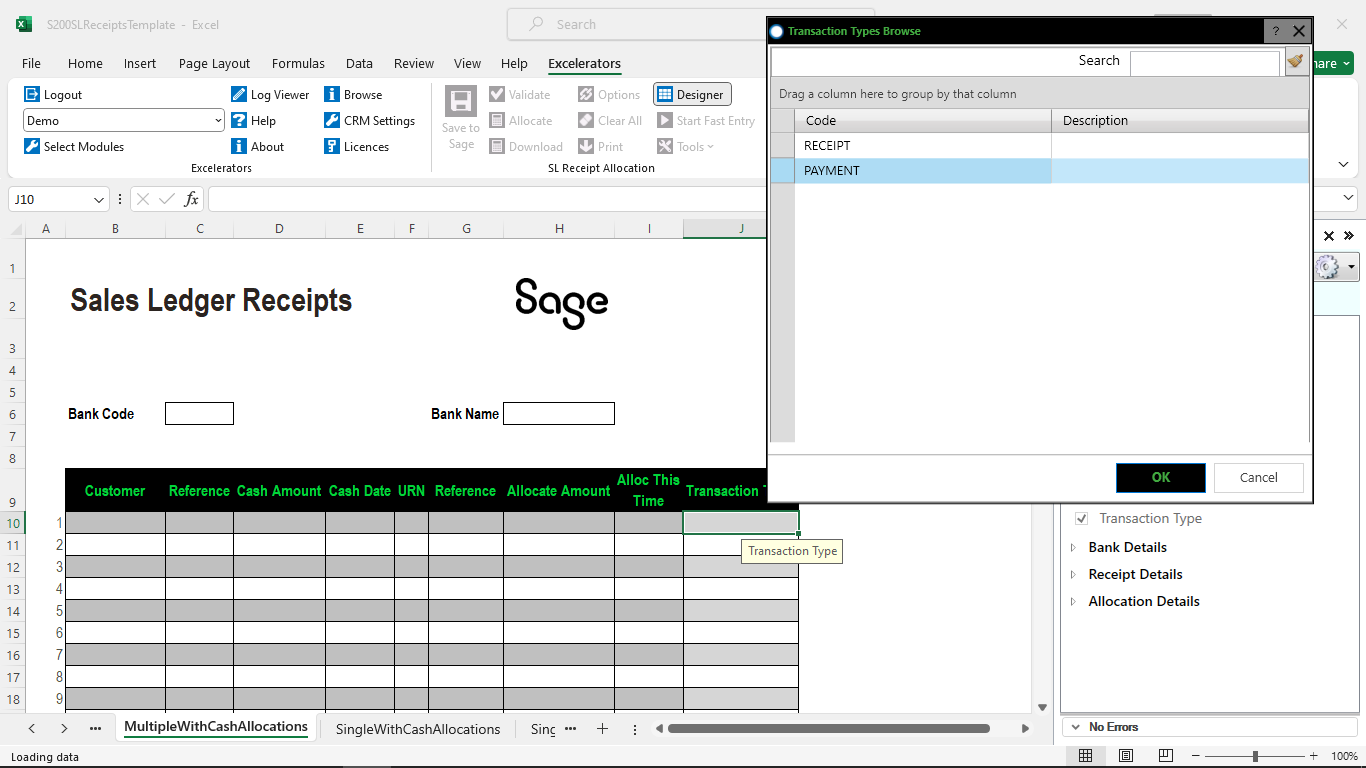Click the Search field in browse dialog
Image resolution: width=1366 pixels, height=768 pixels.
tap(1205, 62)
